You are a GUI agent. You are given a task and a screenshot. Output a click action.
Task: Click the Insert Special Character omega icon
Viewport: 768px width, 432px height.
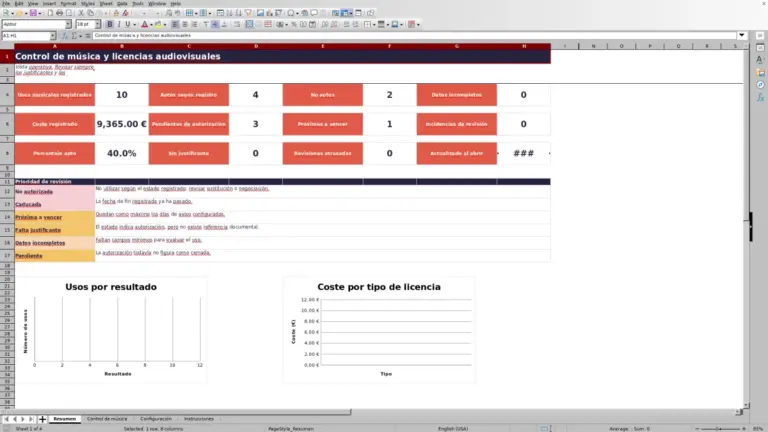point(290,13)
